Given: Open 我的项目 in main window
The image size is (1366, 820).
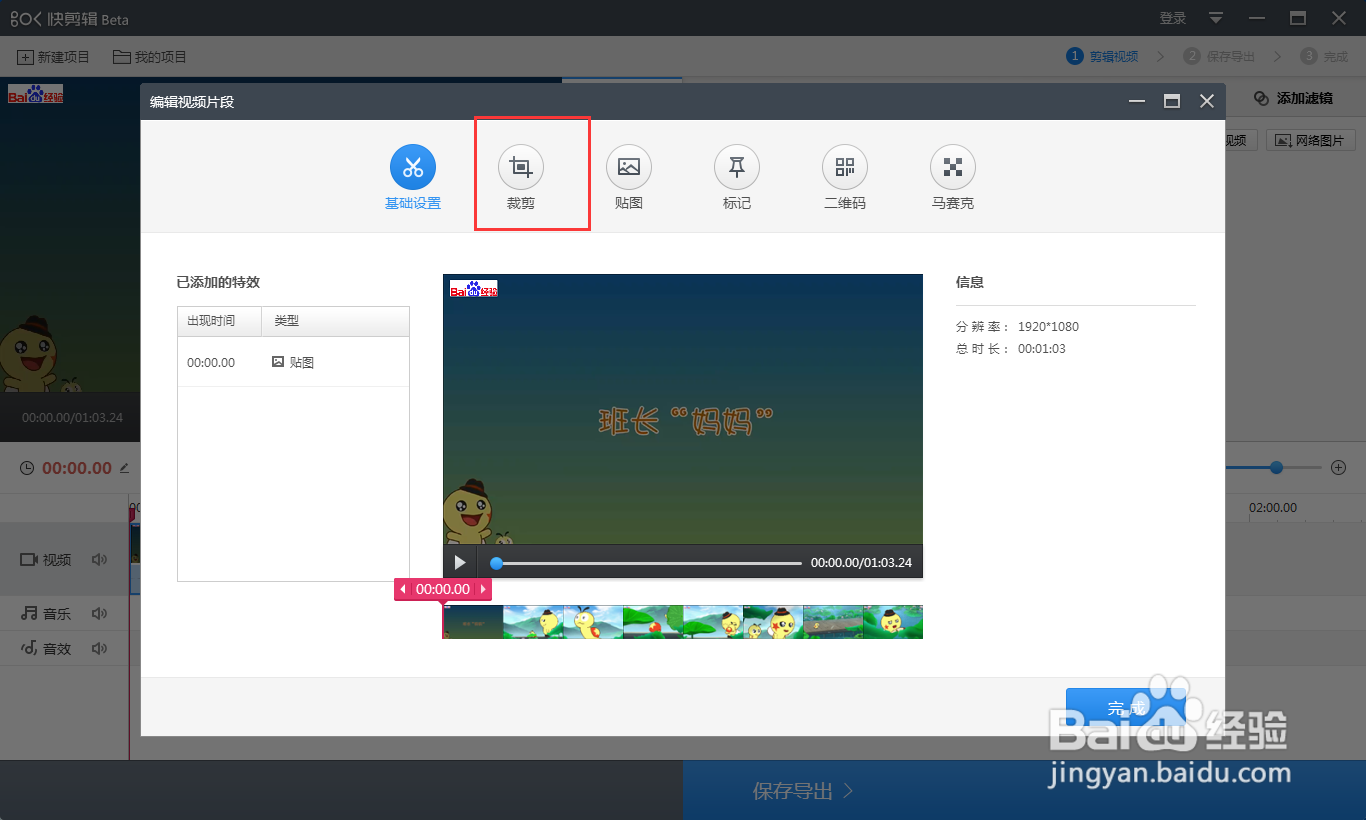Looking at the screenshot, I should (150, 57).
